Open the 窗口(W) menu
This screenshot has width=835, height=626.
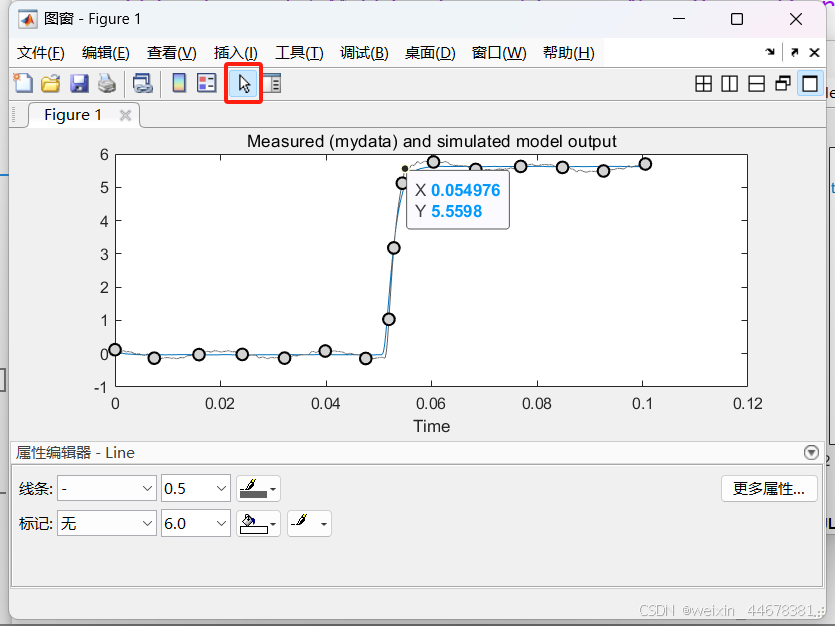click(x=499, y=53)
